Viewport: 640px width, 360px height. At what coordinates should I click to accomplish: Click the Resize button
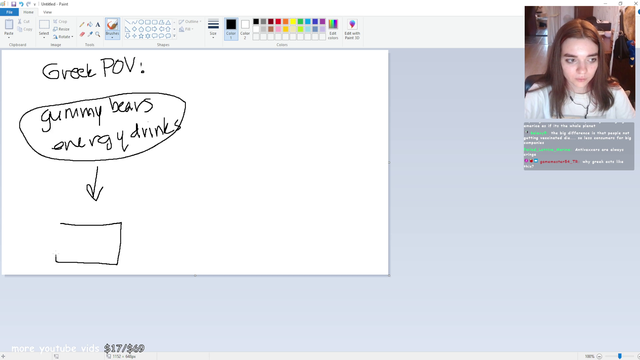tap(61, 29)
